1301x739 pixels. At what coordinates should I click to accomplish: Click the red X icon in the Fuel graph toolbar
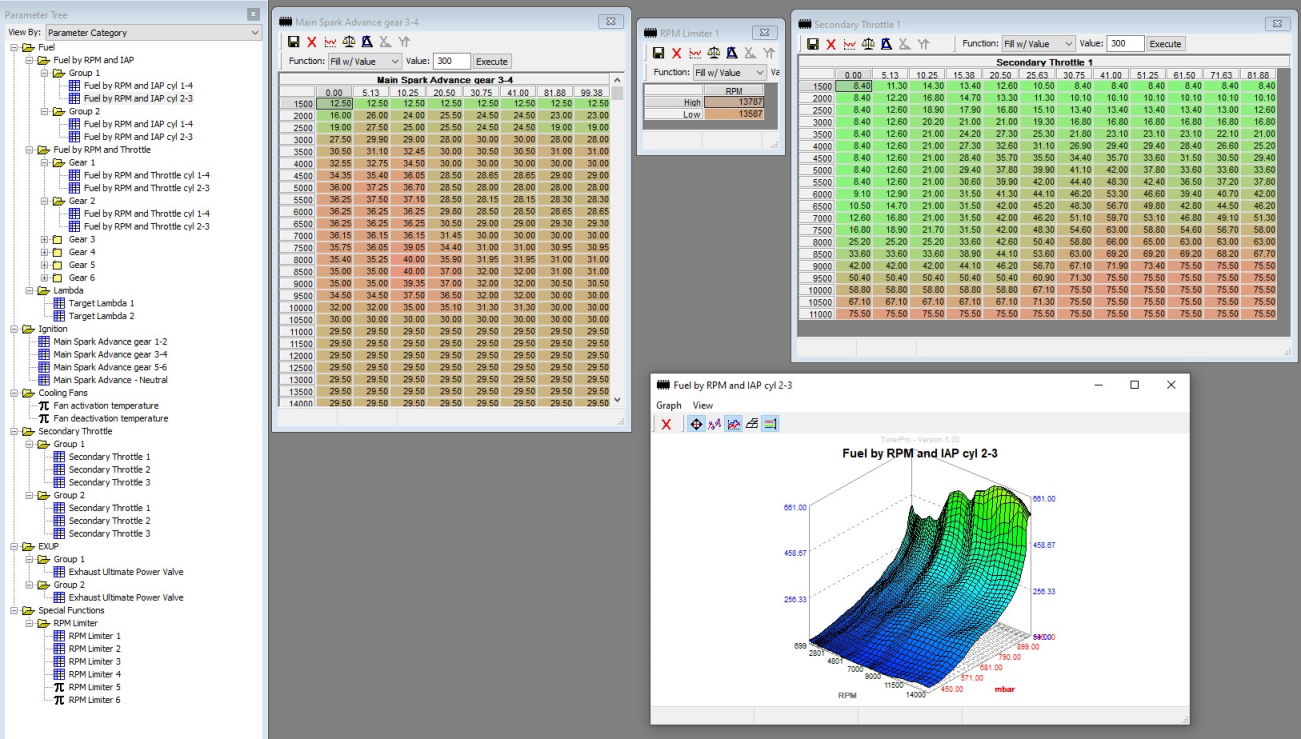[x=666, y=424]
